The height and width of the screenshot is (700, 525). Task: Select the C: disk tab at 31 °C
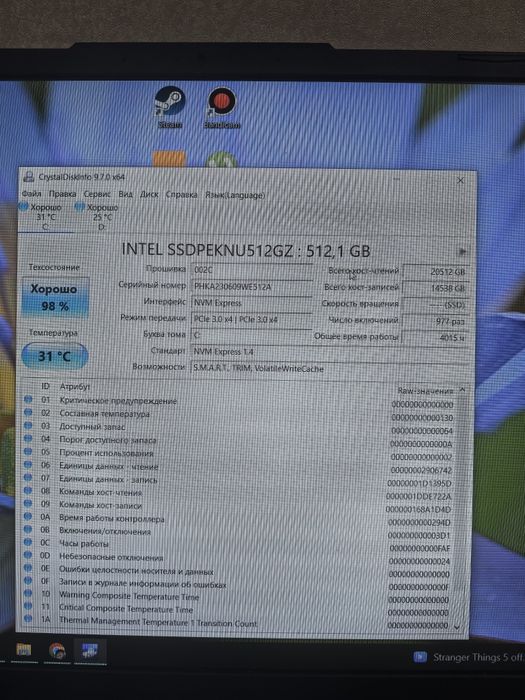pos(46,217)
